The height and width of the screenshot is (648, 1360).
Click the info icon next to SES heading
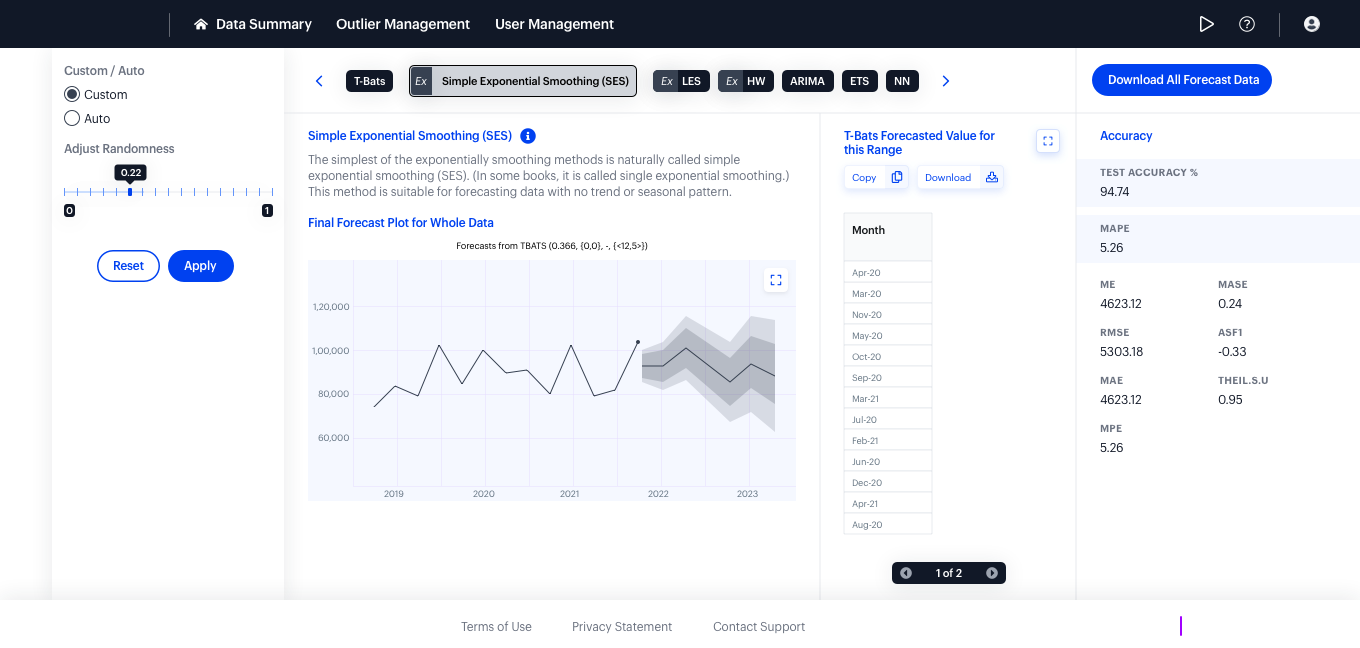[x=528, y=136]
